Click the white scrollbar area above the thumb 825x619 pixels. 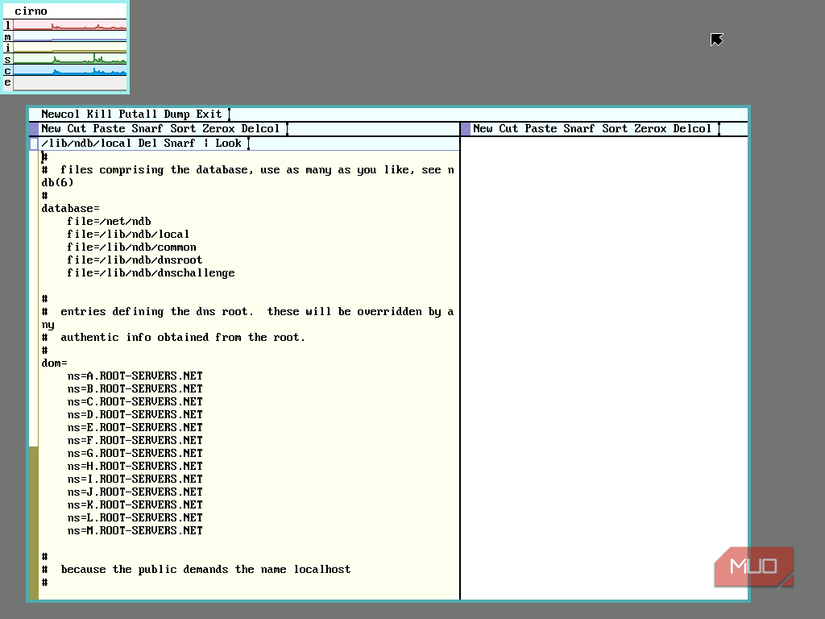34,298
